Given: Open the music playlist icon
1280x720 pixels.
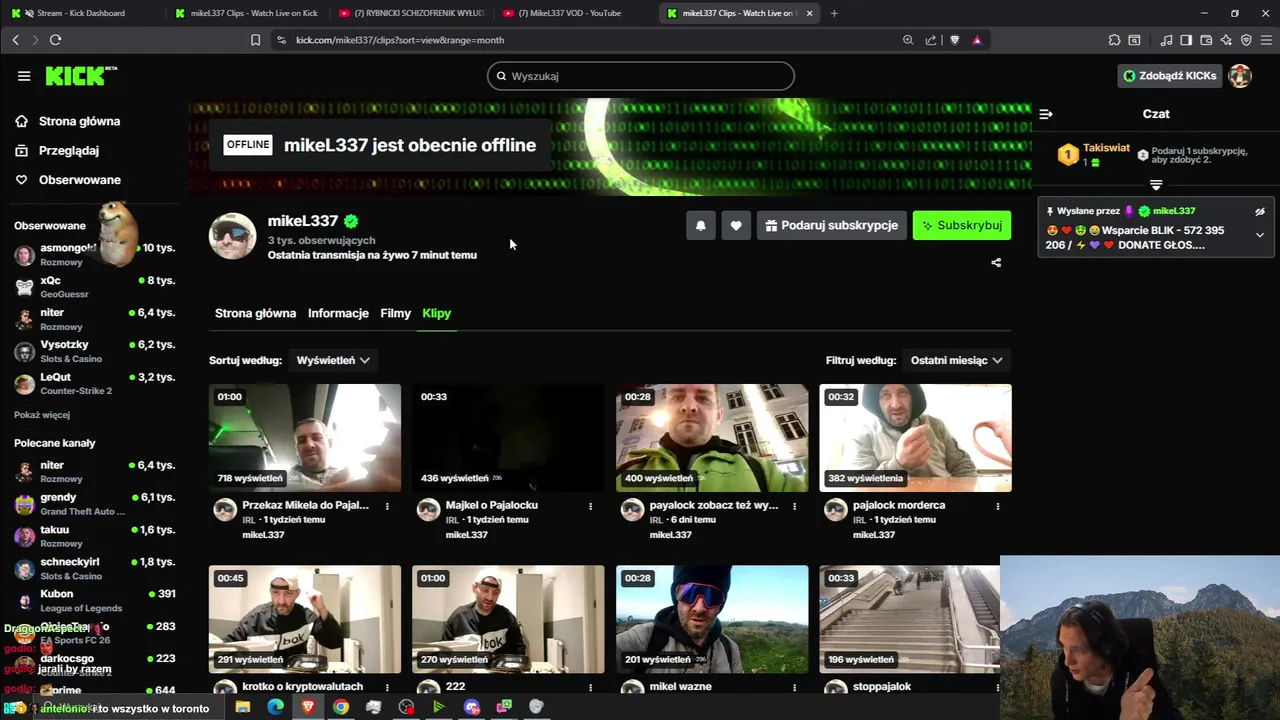Looking at the screenshot, I should pos(1166,40).
